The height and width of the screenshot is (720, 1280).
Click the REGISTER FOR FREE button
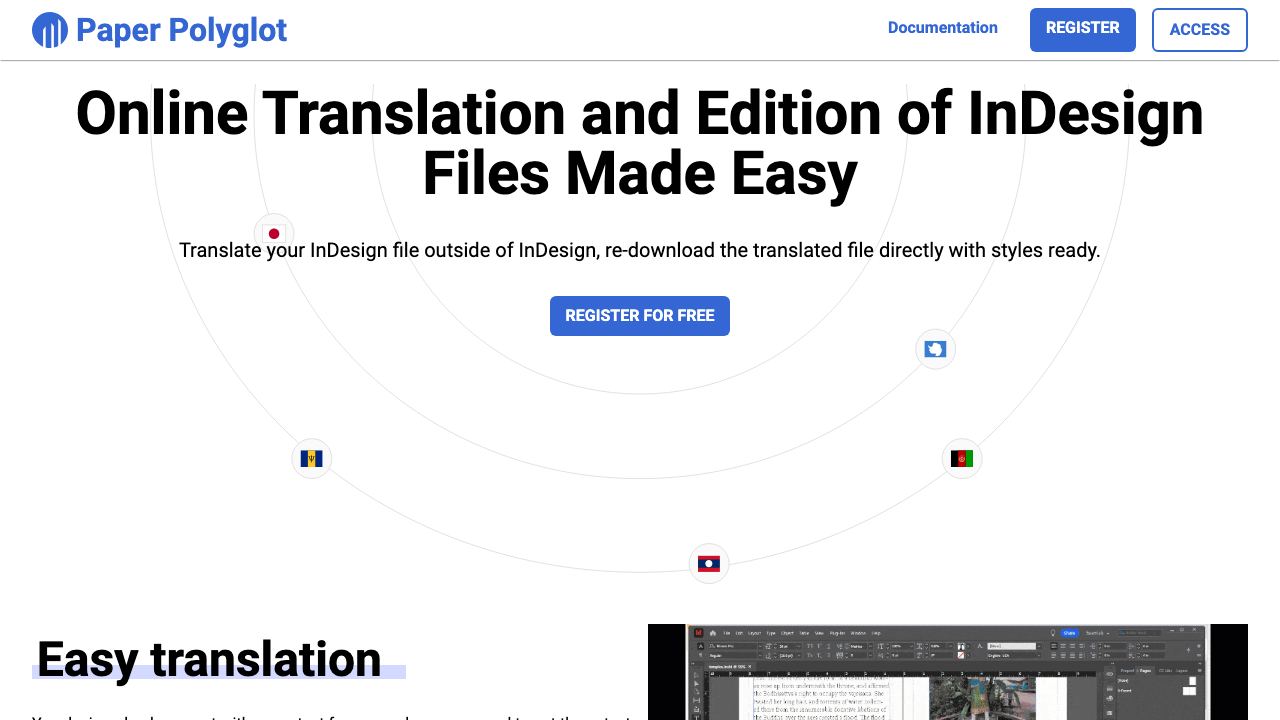[640, 316]
